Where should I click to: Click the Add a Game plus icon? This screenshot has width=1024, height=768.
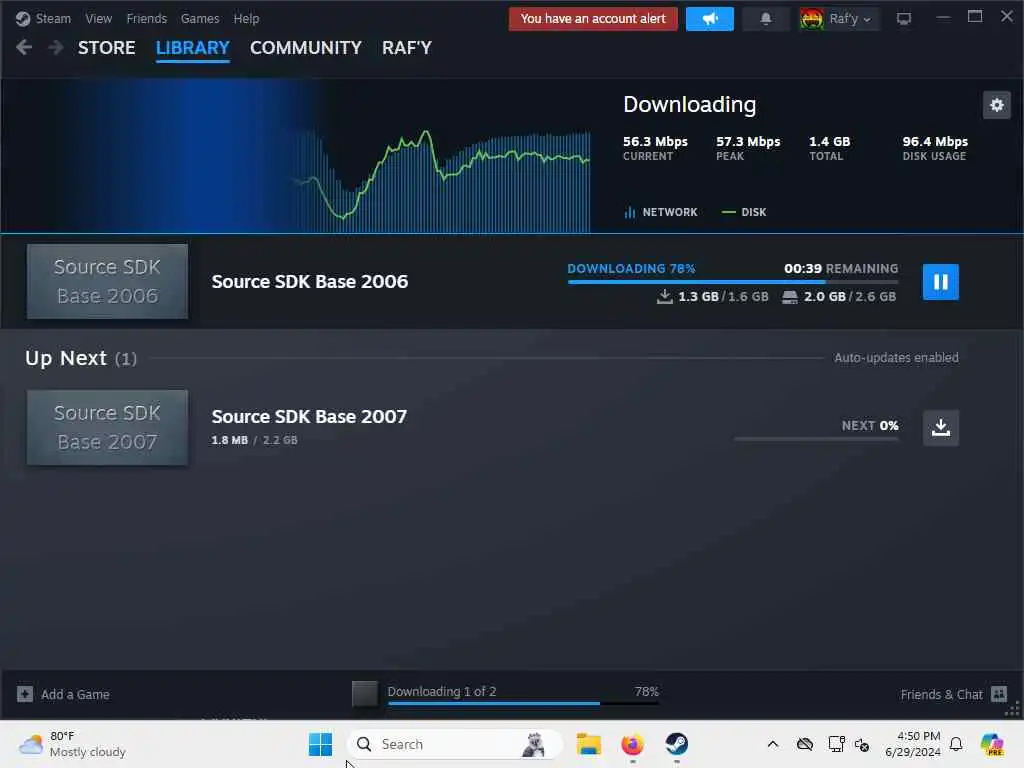[x=25, y=694]
